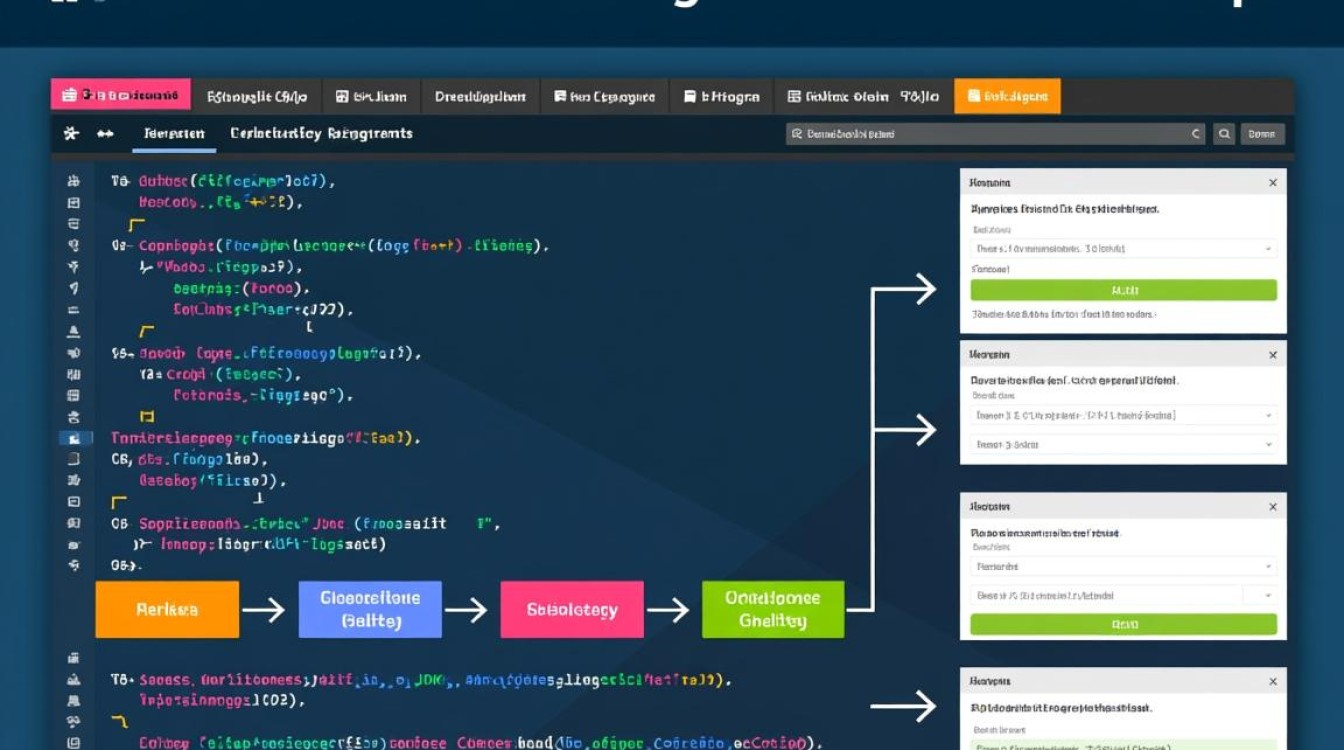Close the second right-side panel using X
Viewport: 1344px width, 750px height.
tap(1272, 355)
